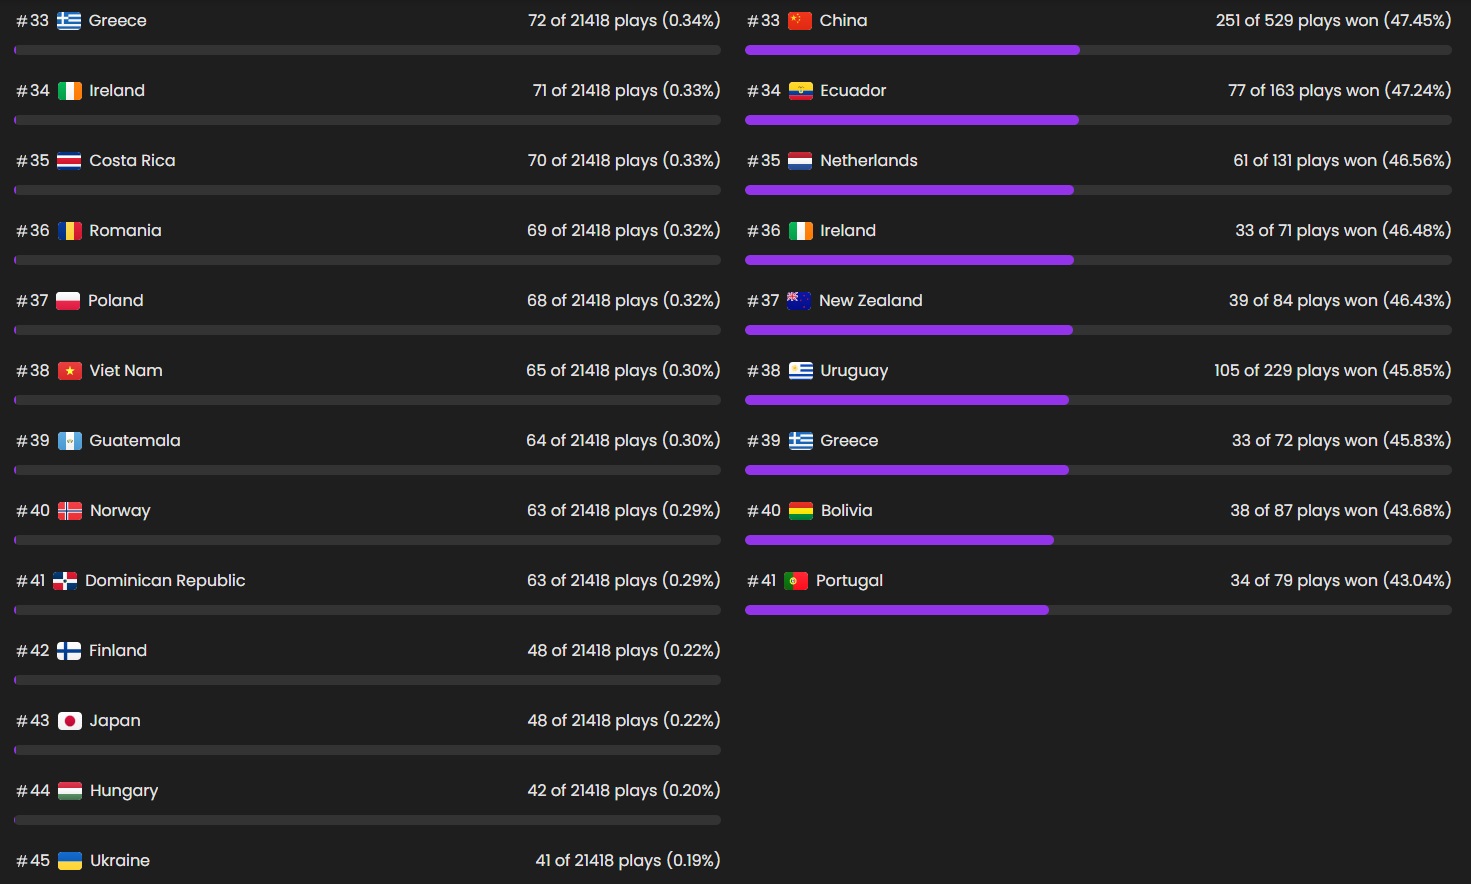
Task: Open the Uruguay country entry
Action: 854,371
